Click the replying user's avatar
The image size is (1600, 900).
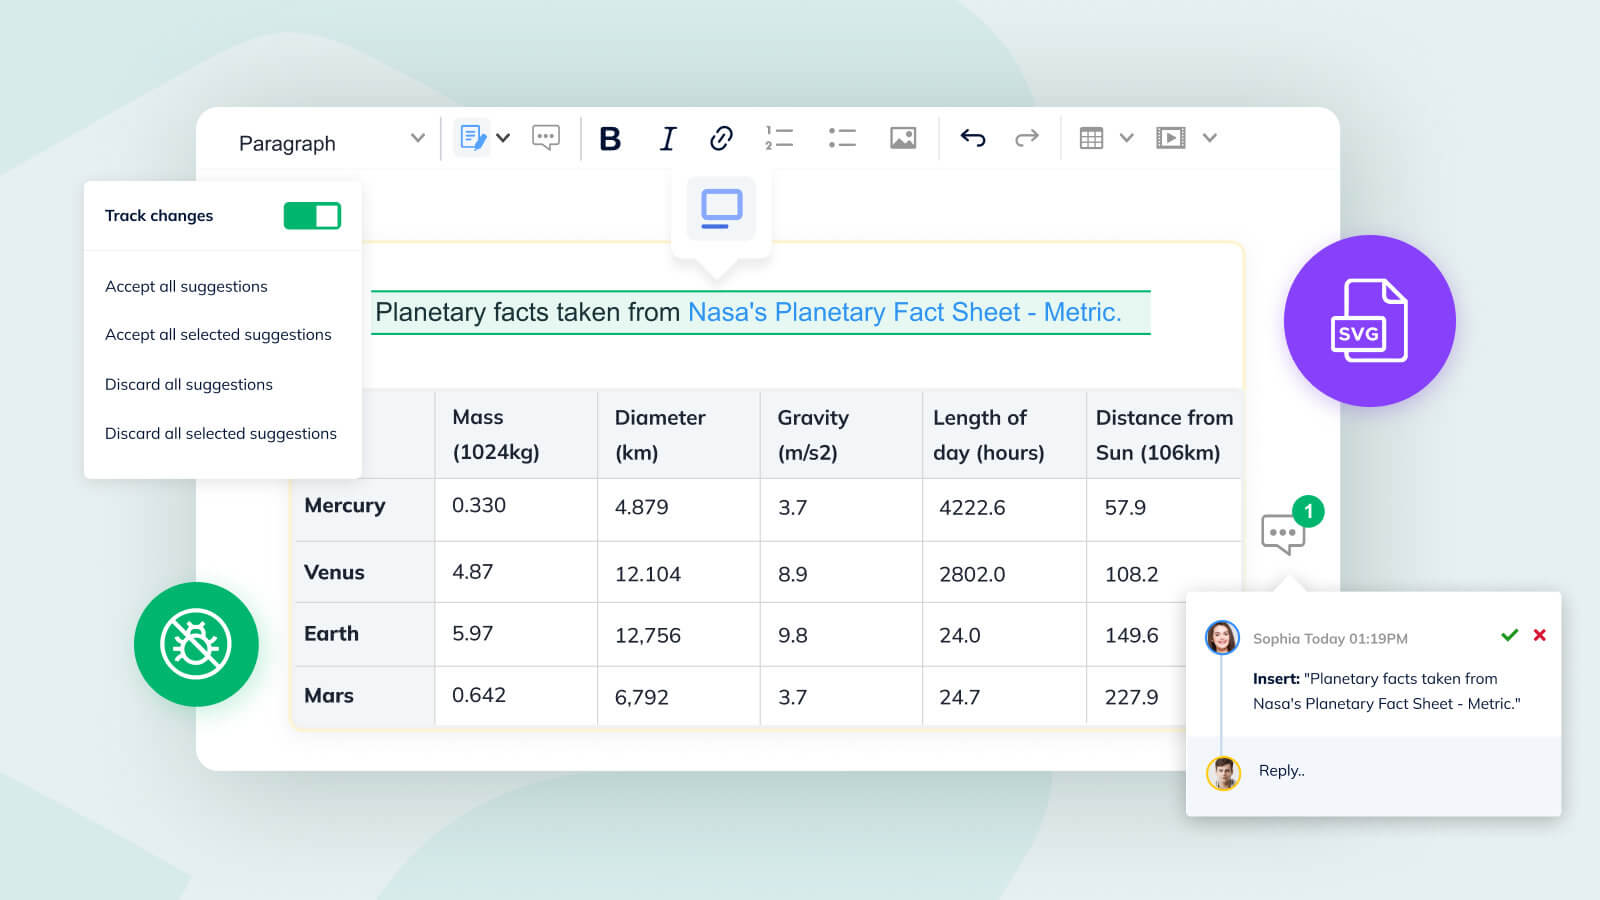point(1223,772)
